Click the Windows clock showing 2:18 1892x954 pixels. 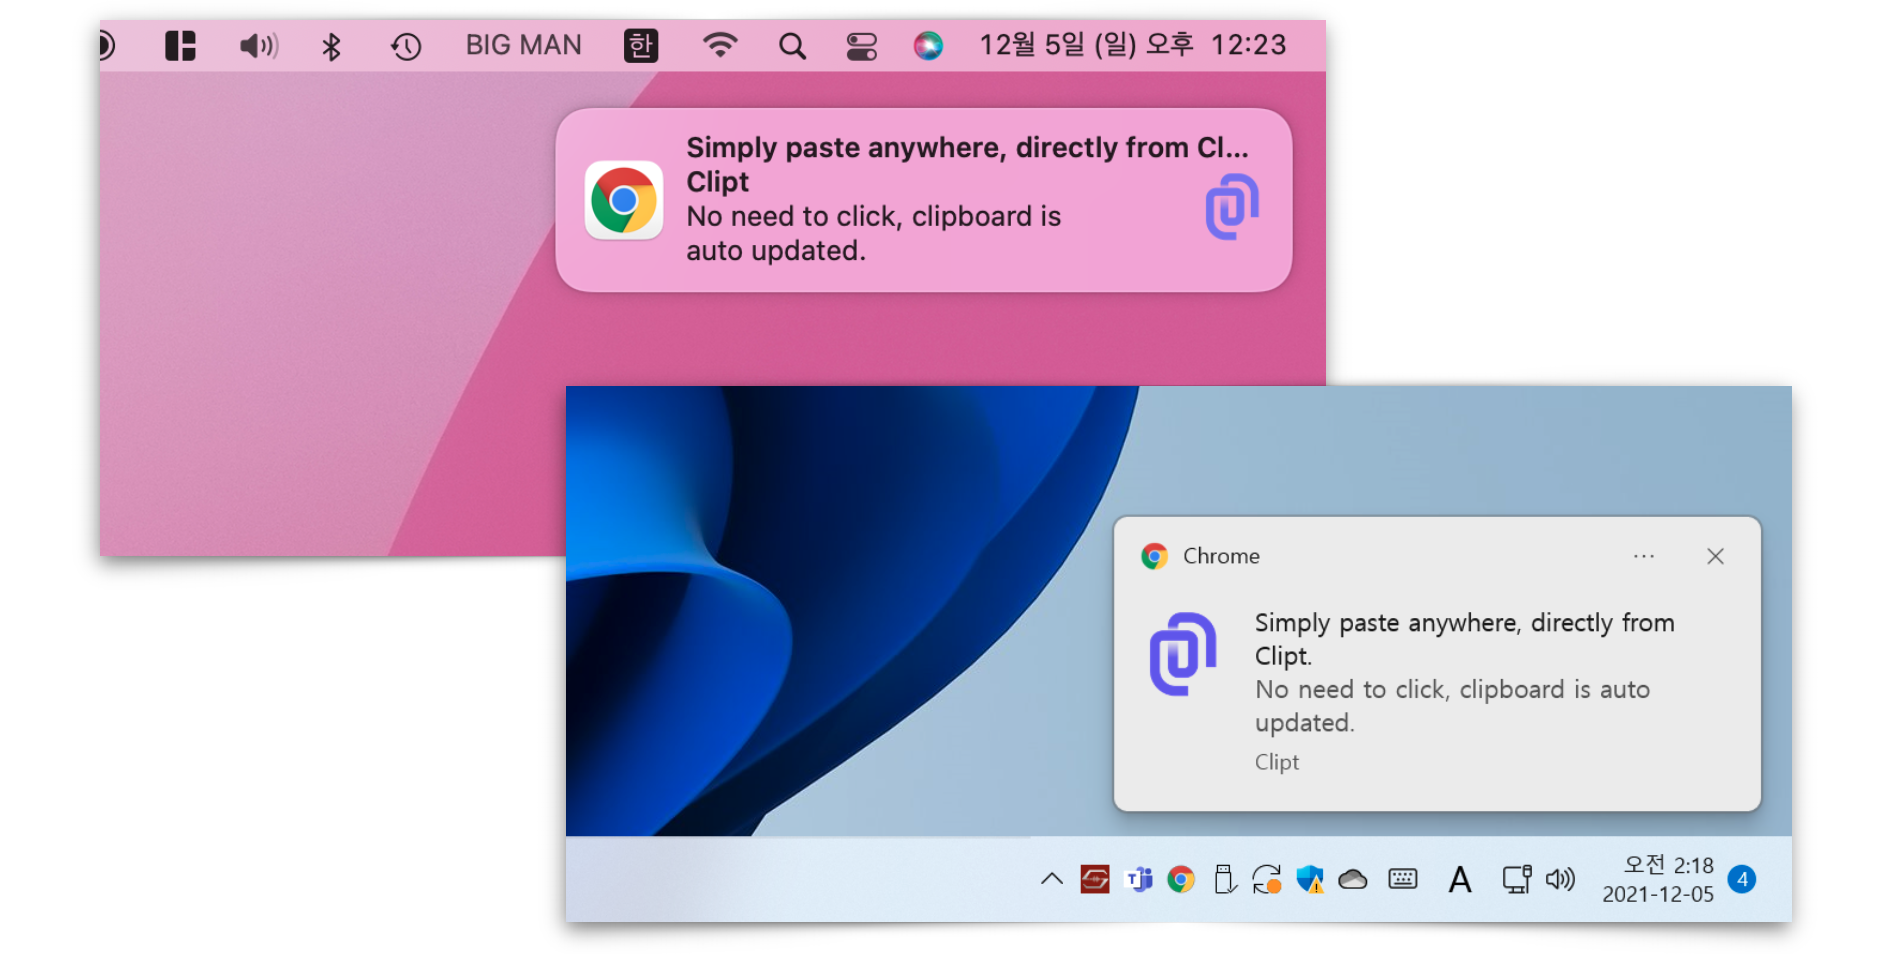1658,879
